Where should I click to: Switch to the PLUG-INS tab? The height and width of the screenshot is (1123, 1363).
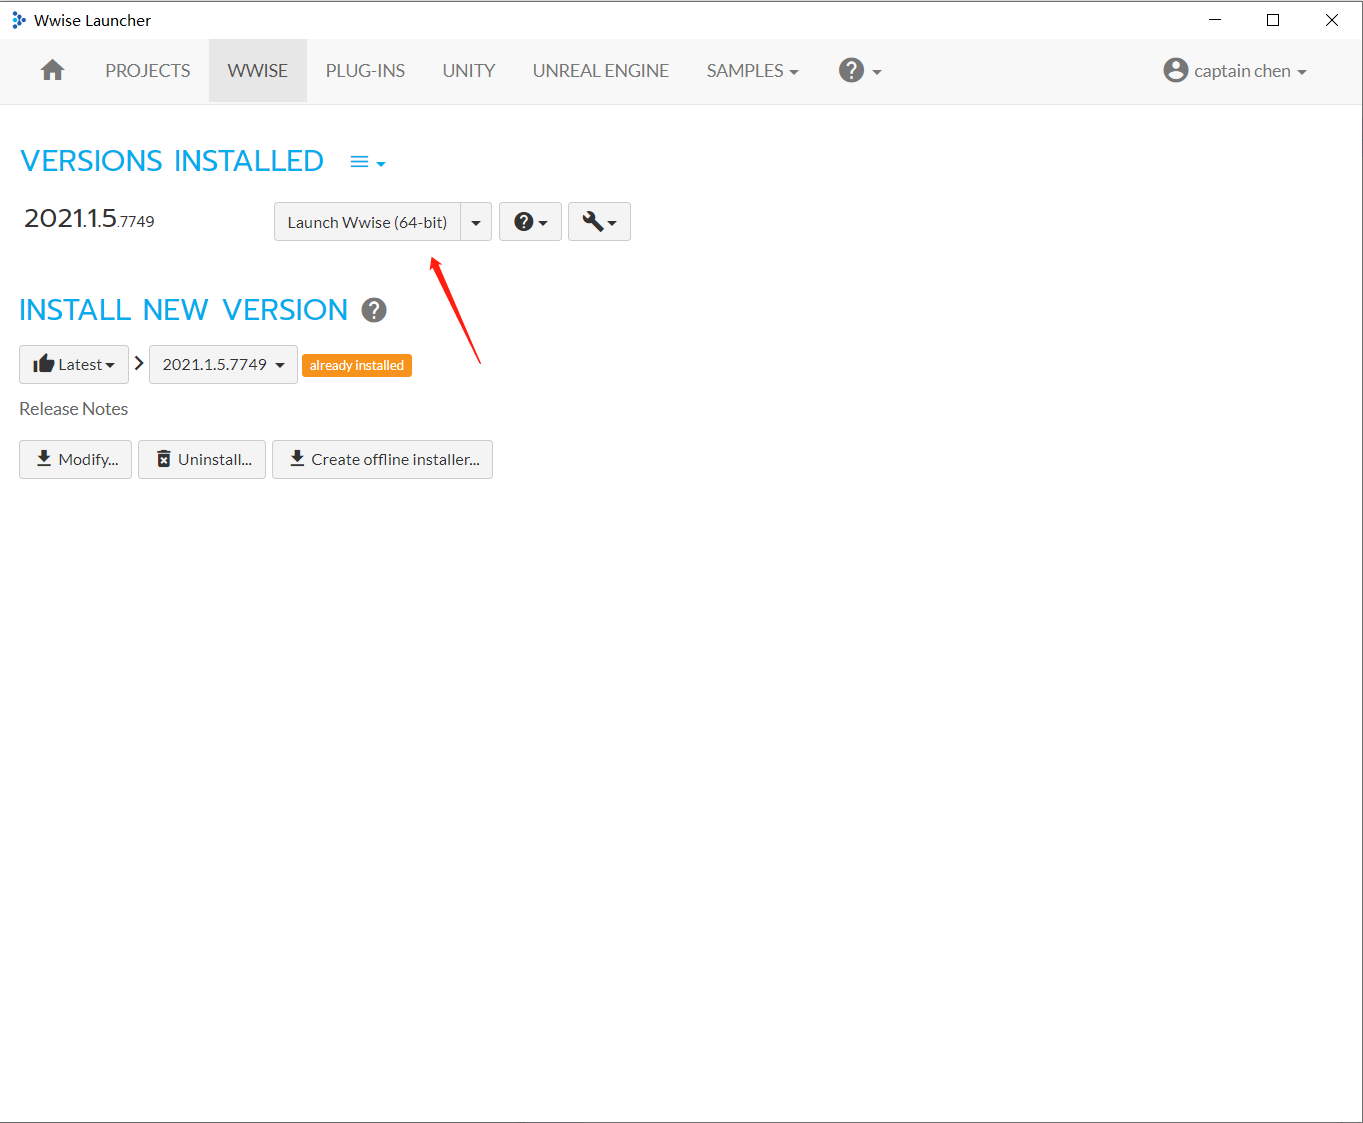point(365,71)
